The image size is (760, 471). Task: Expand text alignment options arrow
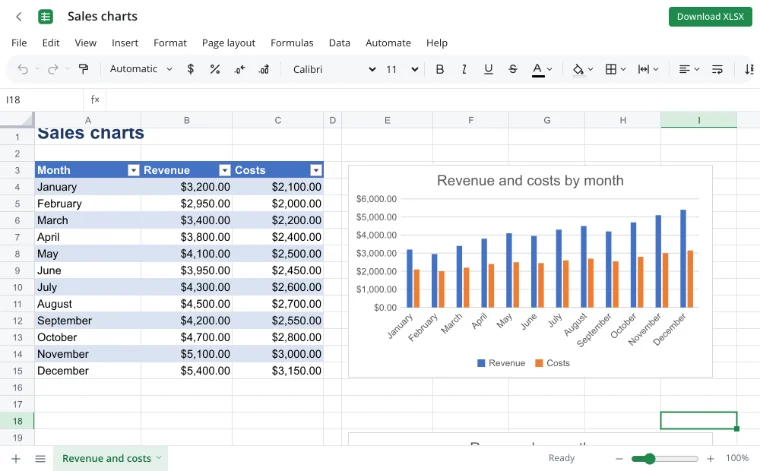tap(697, 69)
